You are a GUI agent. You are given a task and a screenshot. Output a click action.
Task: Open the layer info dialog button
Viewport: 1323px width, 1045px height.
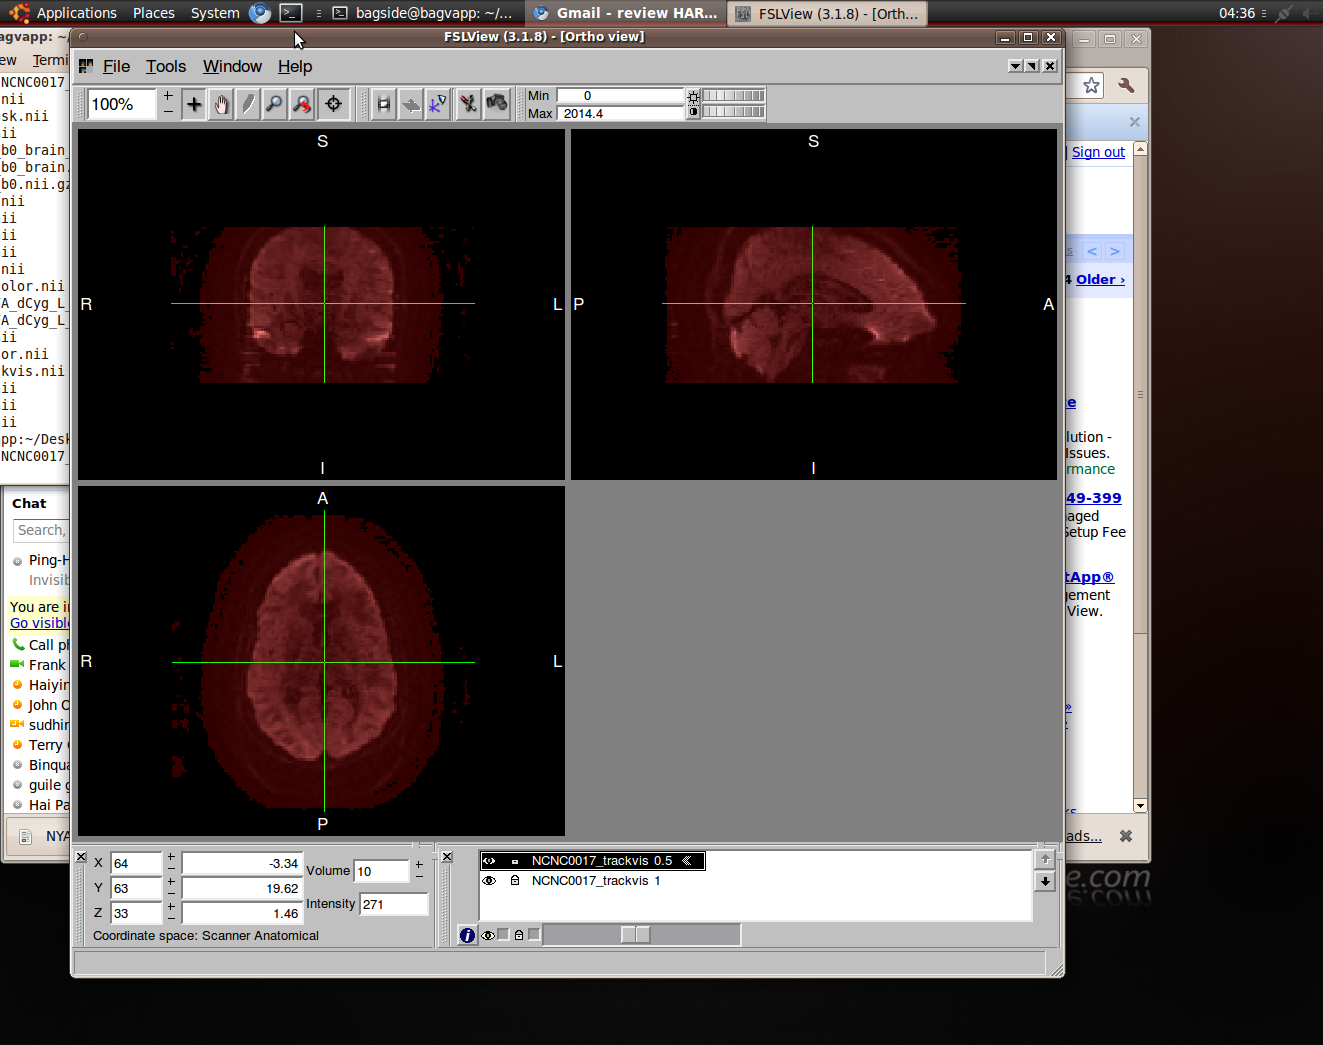click(x=467, y=935)
